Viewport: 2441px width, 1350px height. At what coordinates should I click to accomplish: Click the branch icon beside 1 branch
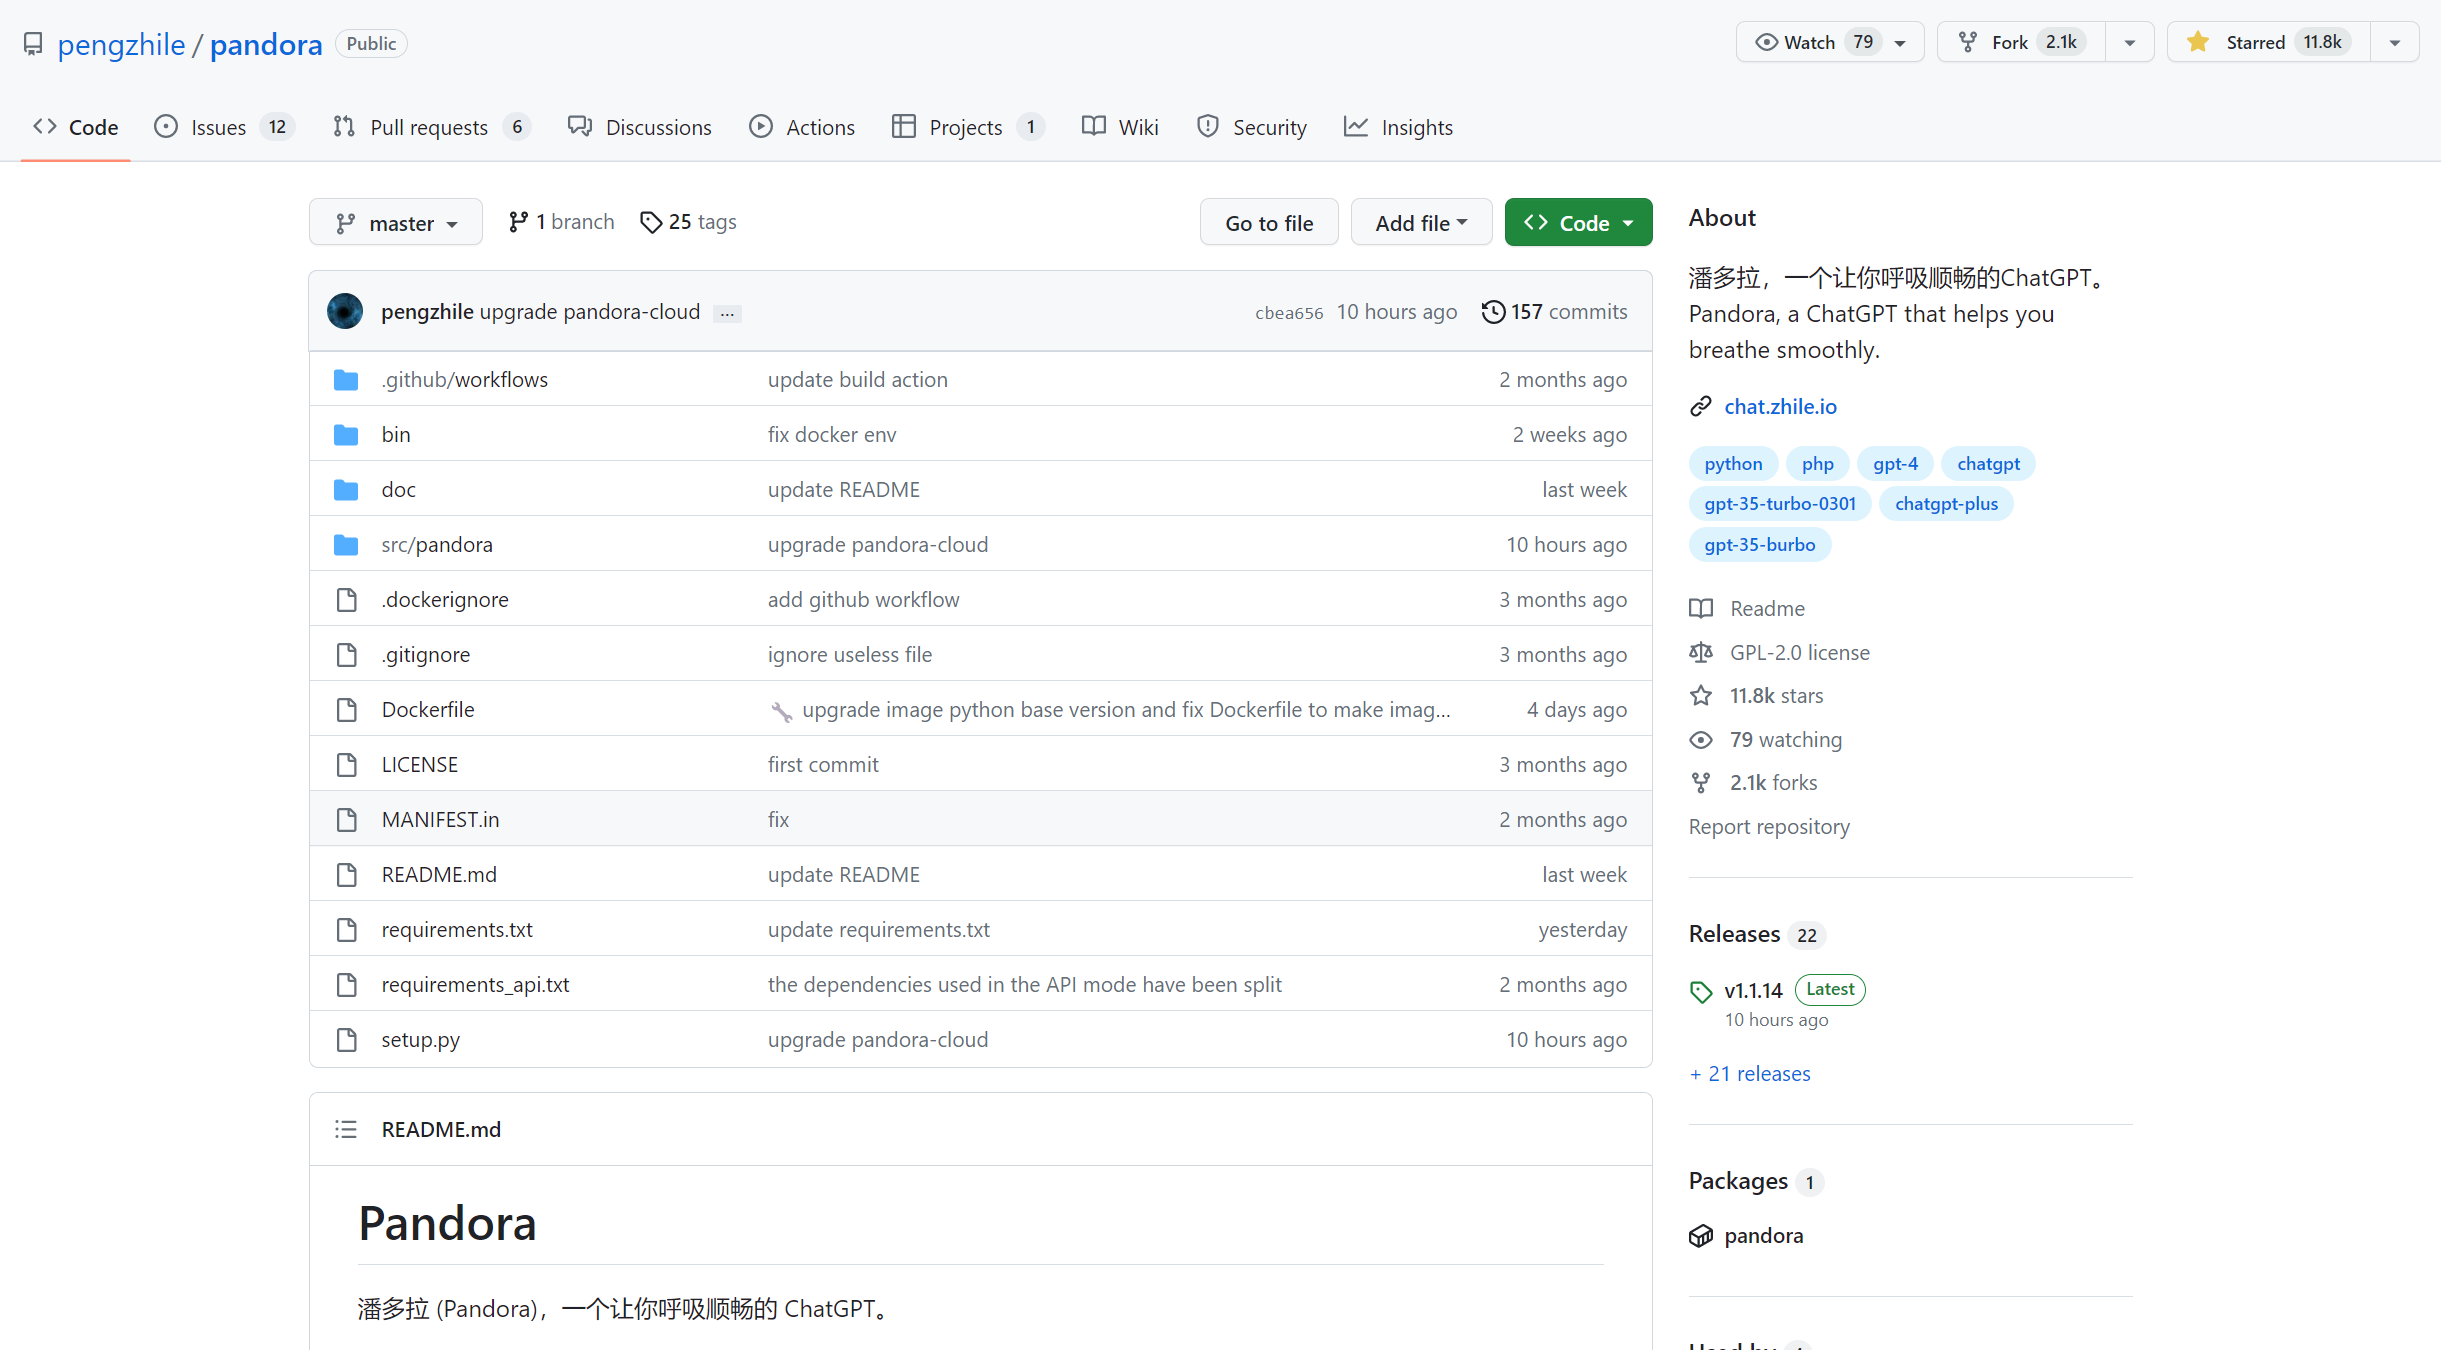coord(518,222)
